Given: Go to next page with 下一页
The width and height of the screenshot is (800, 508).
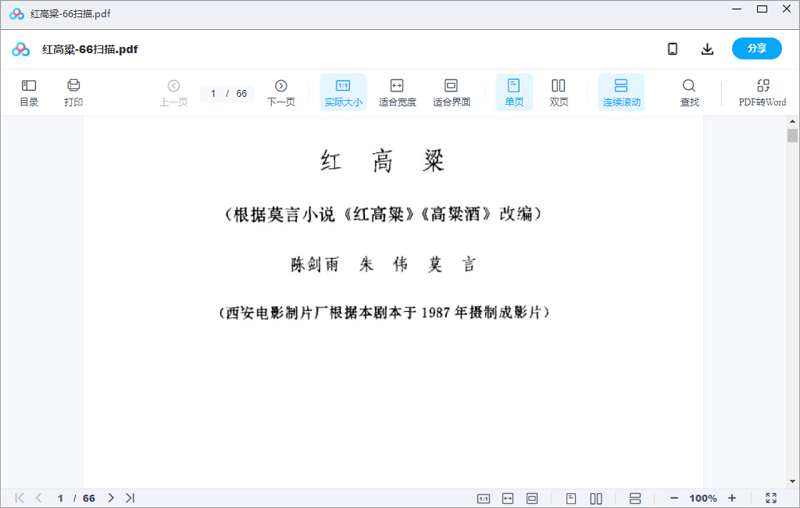Looking at the screenshot, I should coord(281,92).
